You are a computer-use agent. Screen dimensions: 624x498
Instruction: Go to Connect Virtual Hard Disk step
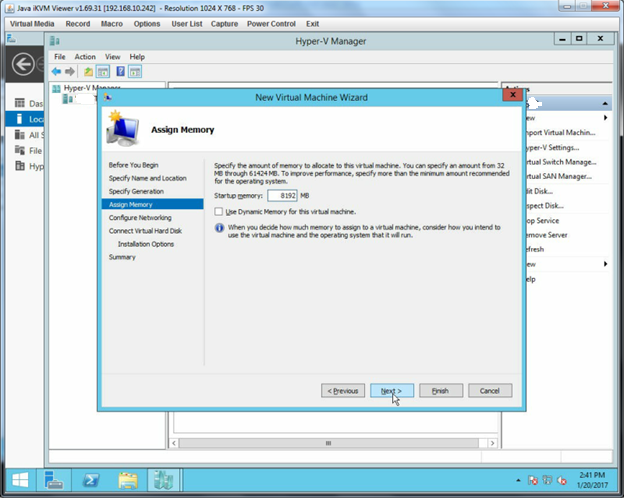click(x=145, y=230)
